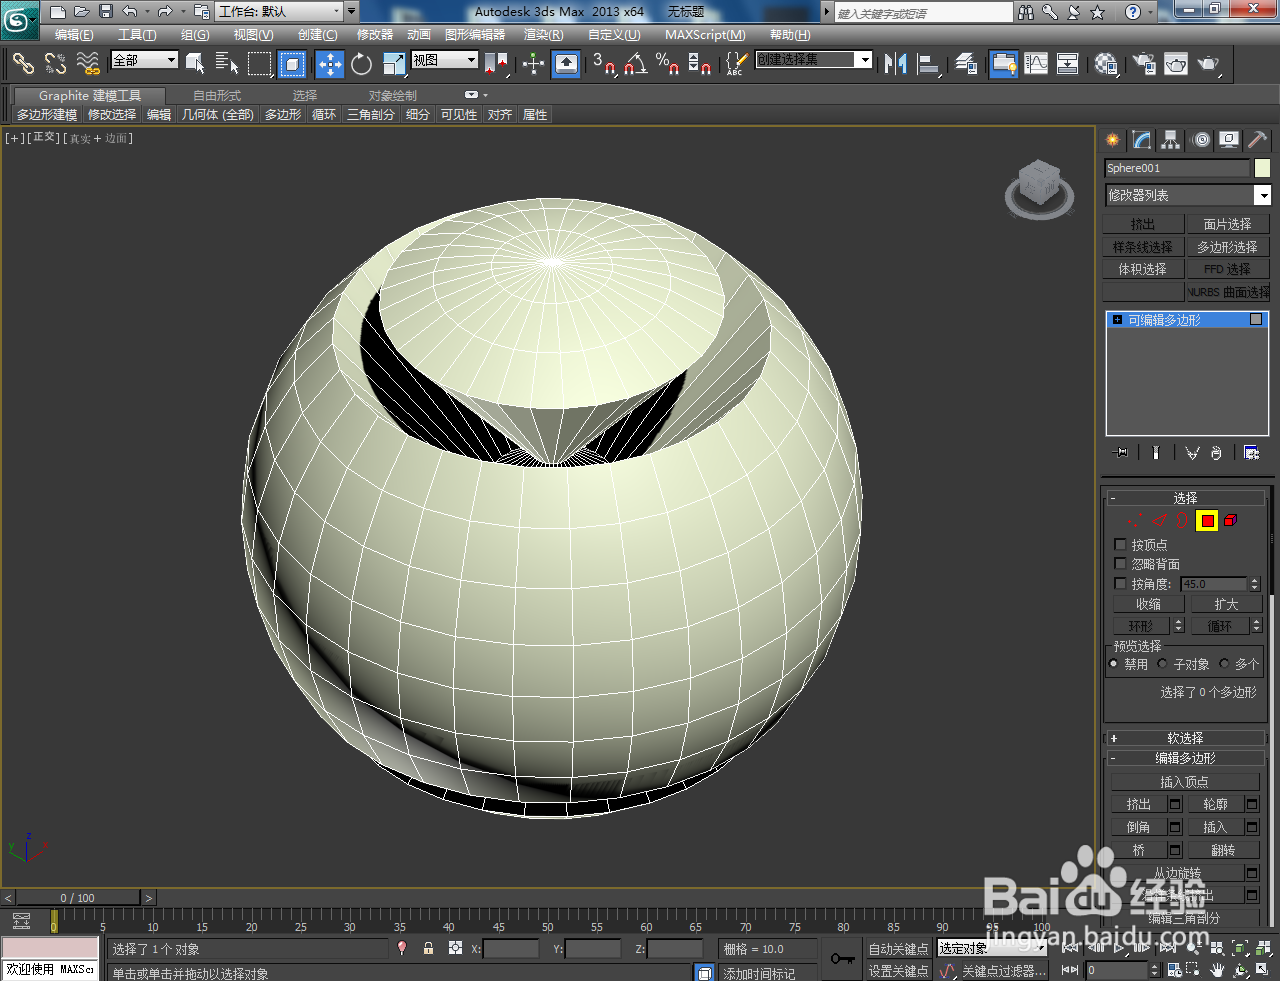Open the Rendered Frame Window icon
Image resolution: width=1280 pixels, height=981 pixels.
point(1176,64)
